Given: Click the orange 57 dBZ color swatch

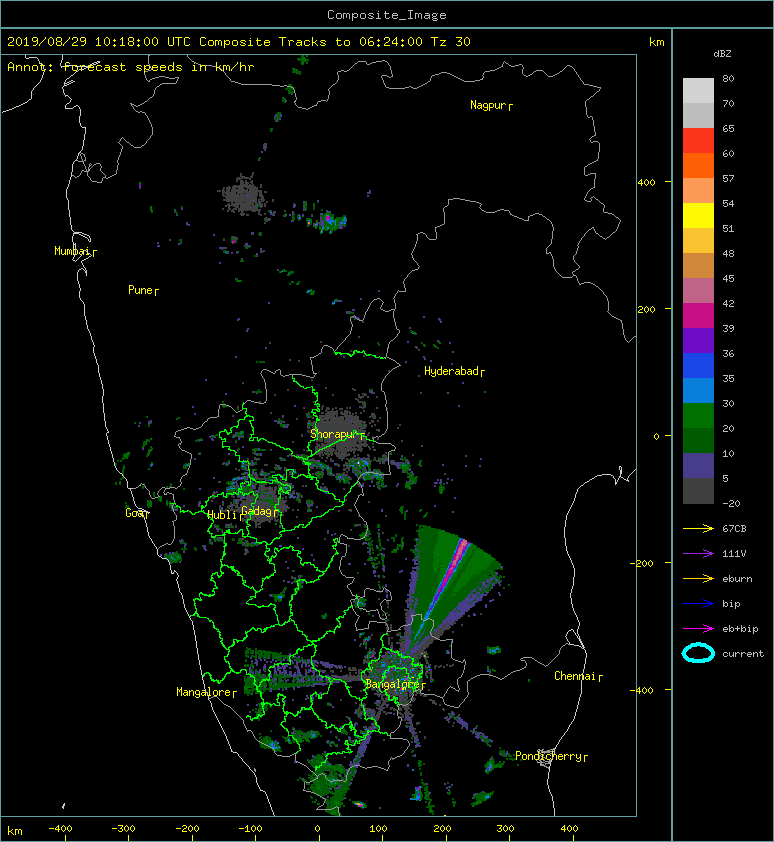Looking at the screenshot, I should (x=698, y=165).
